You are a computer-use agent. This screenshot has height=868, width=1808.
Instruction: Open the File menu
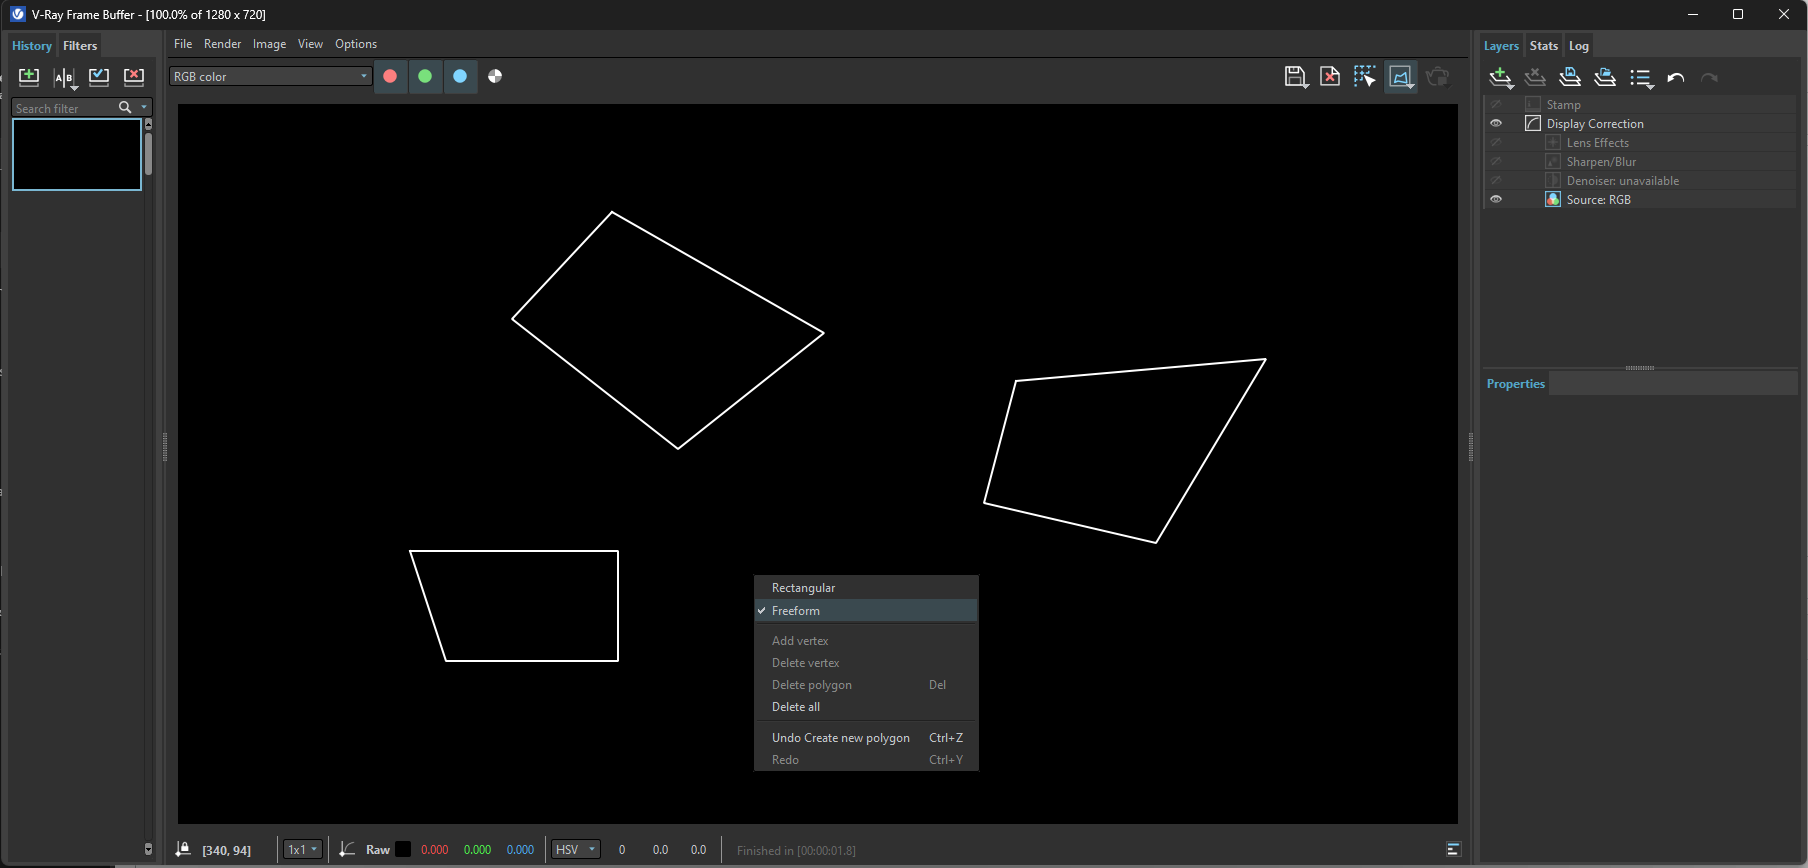(x=183, y=44)
